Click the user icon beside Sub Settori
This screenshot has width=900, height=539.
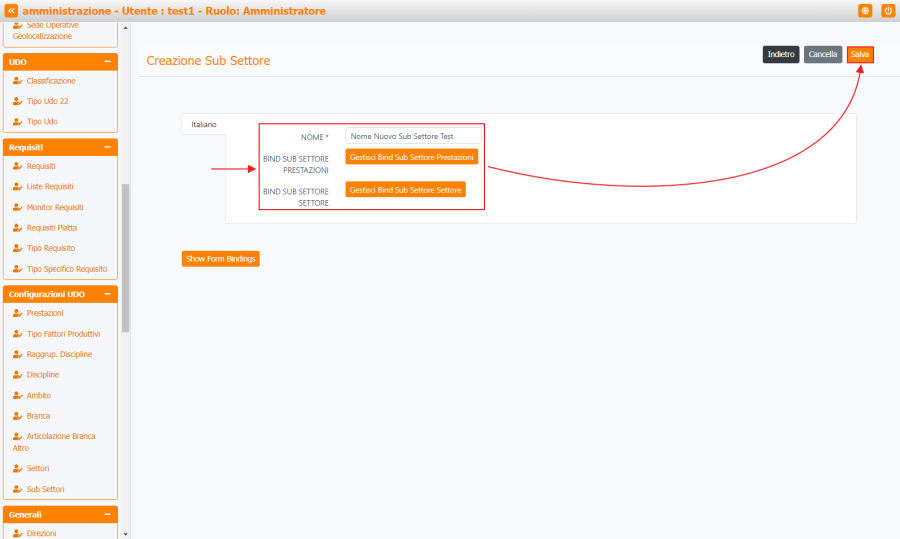[17, 489]
